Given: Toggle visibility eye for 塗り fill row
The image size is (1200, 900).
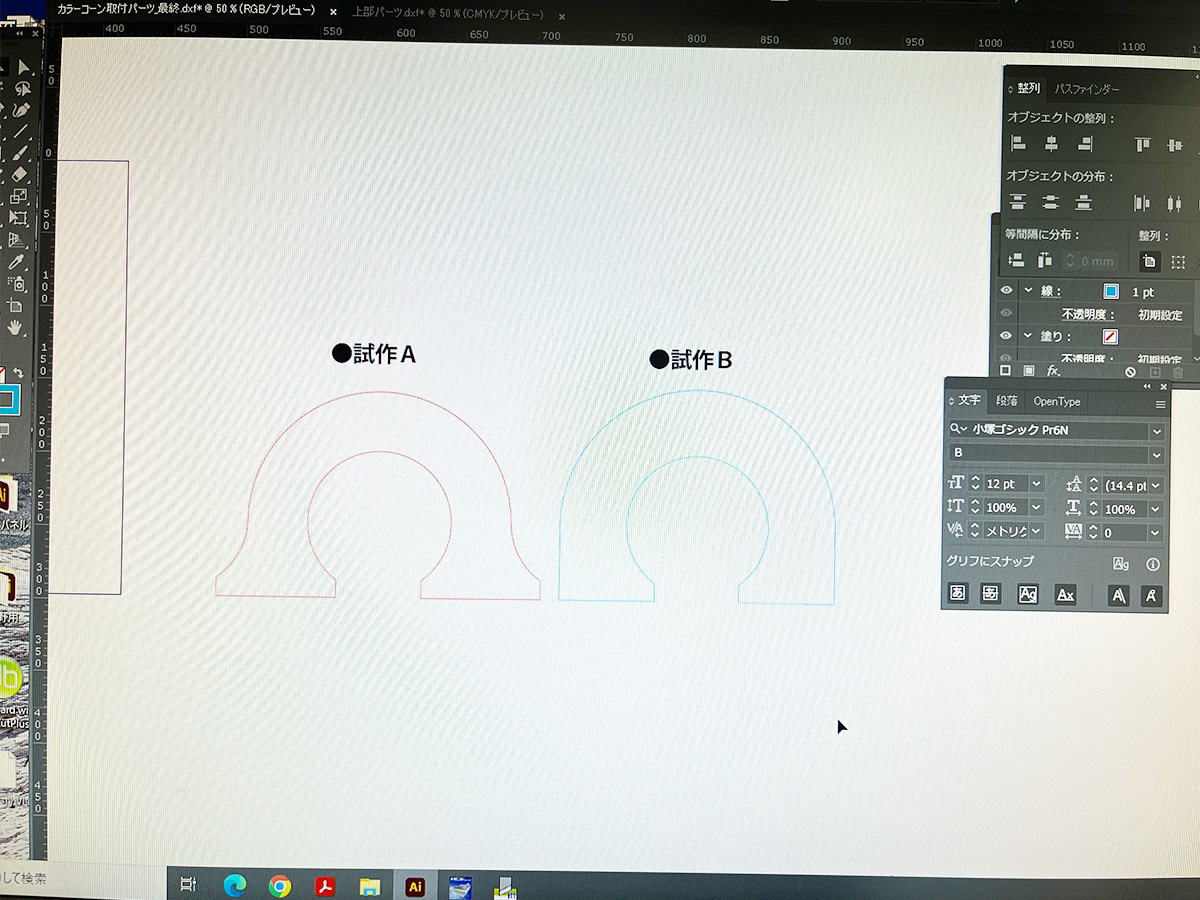Looking at the screenshot, I should click(x=1007, y=336).
